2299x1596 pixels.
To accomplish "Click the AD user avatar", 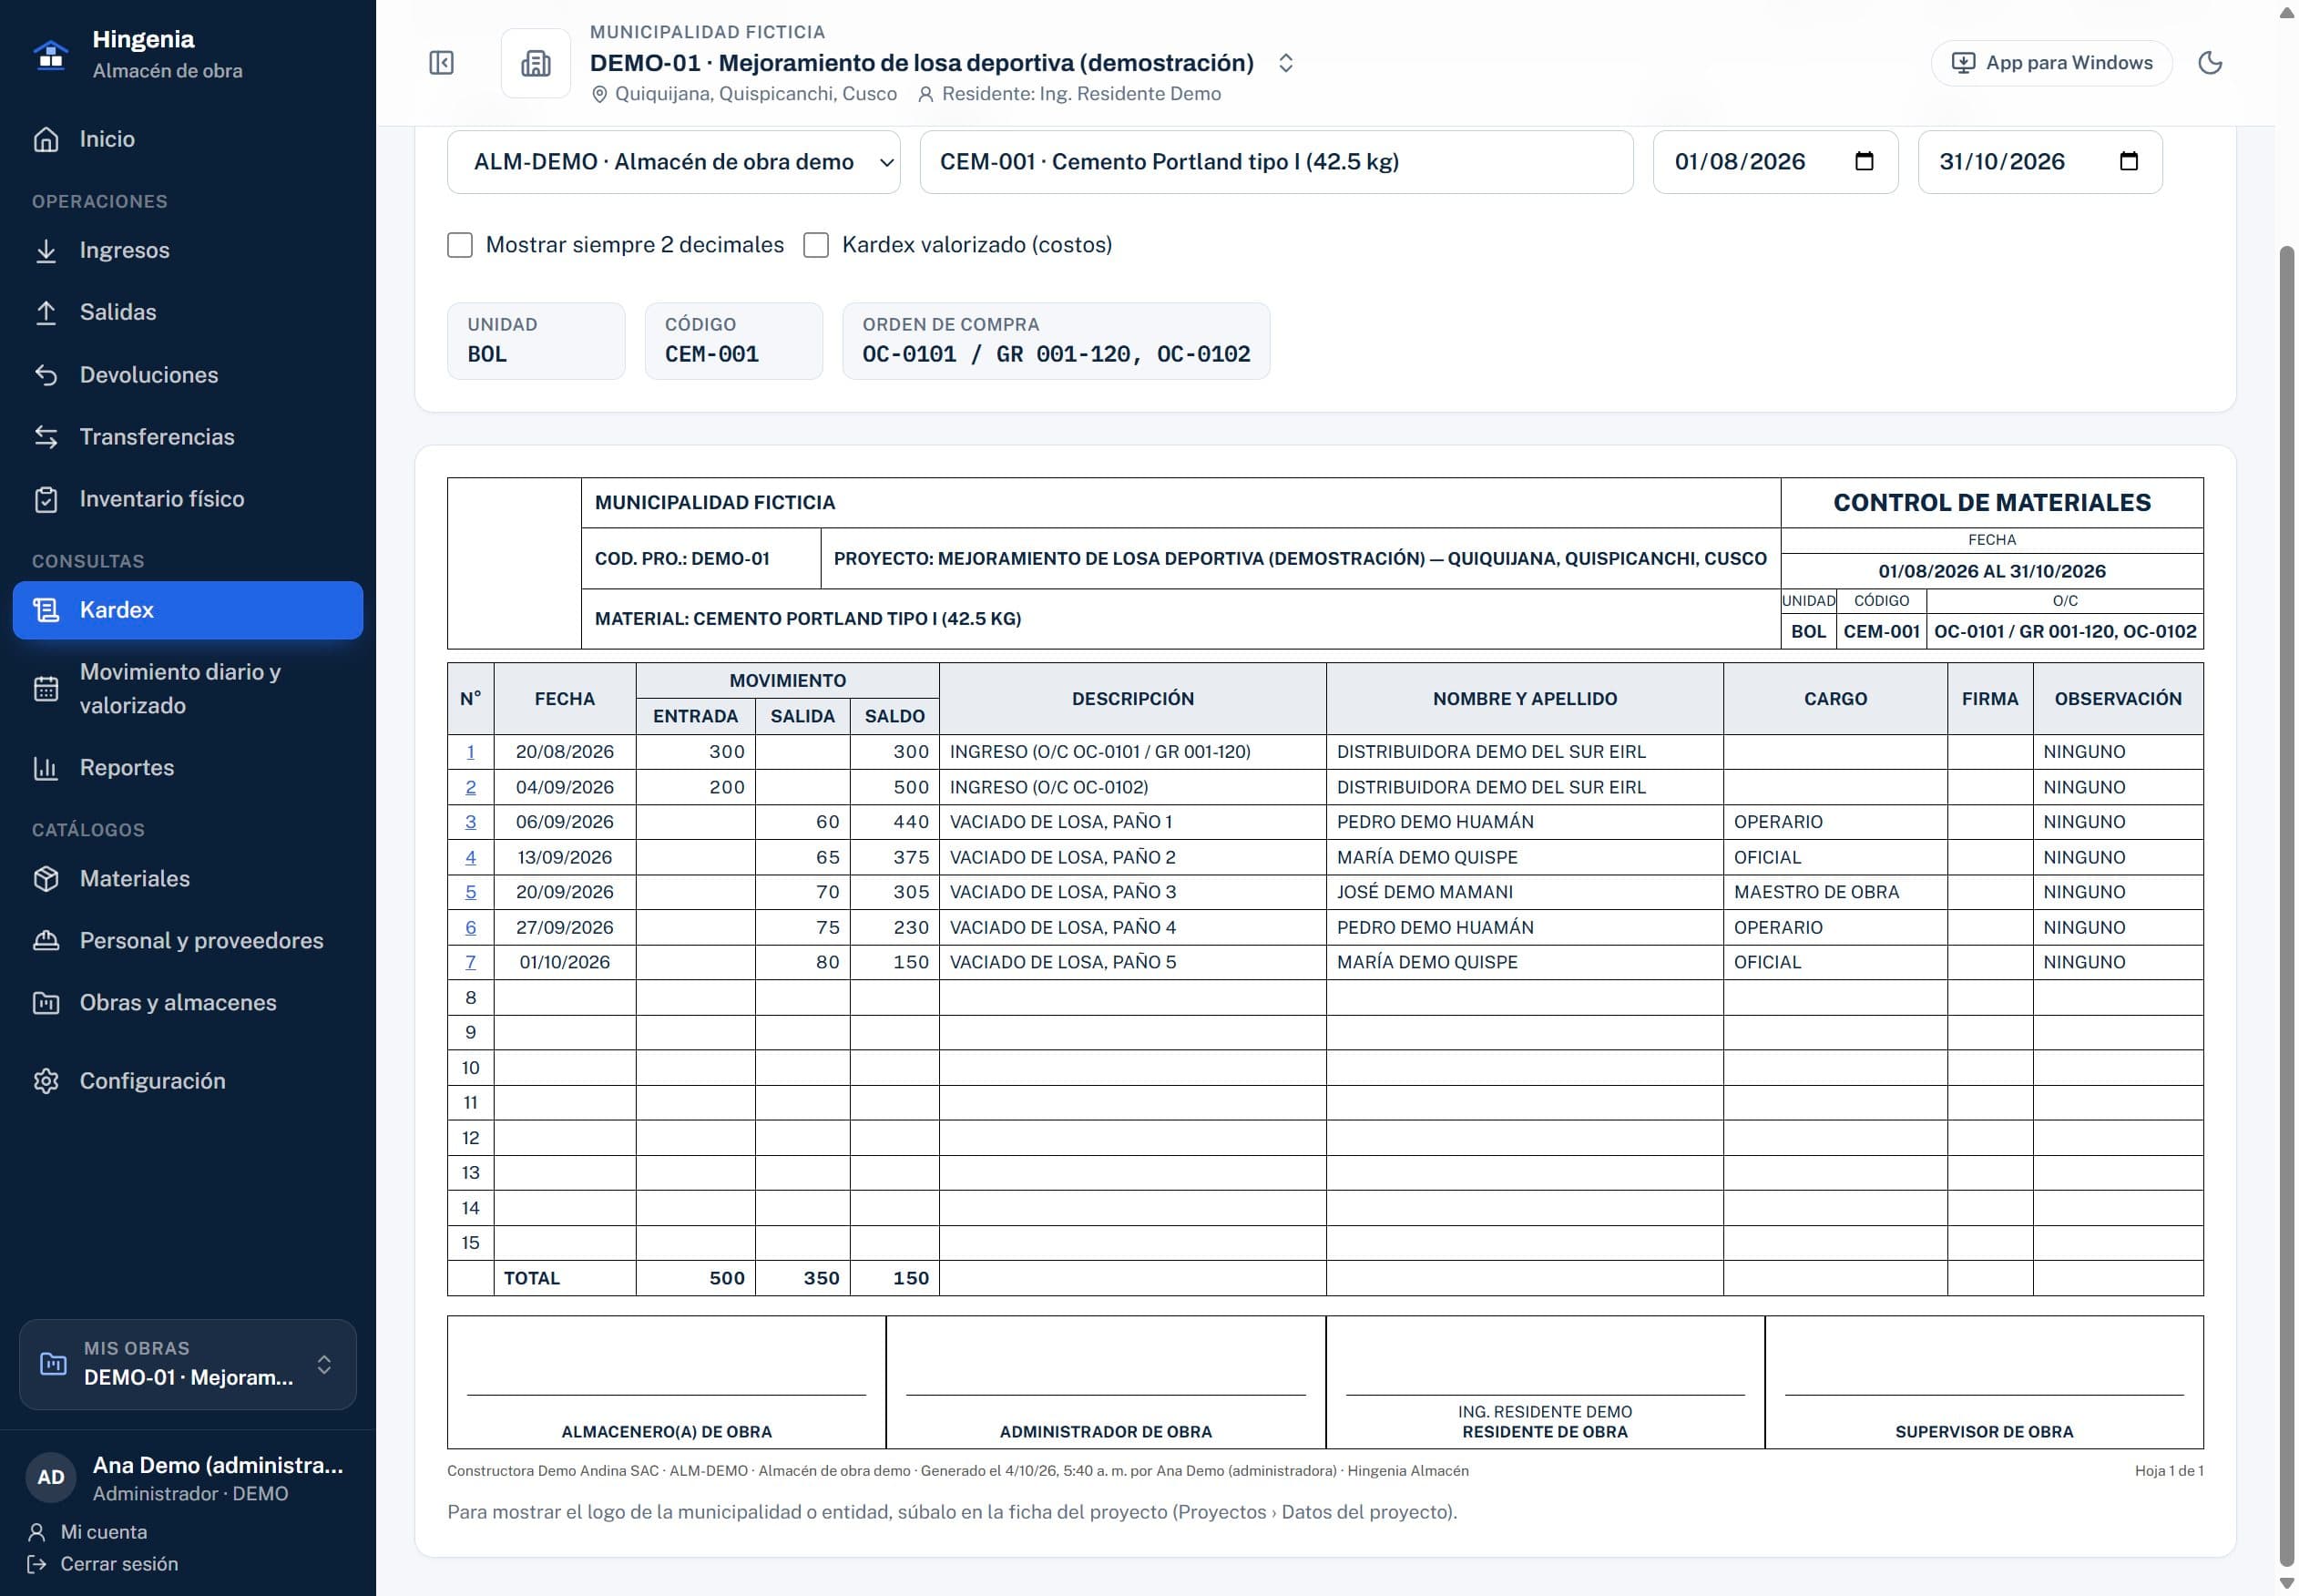I will coord(51,1477).
